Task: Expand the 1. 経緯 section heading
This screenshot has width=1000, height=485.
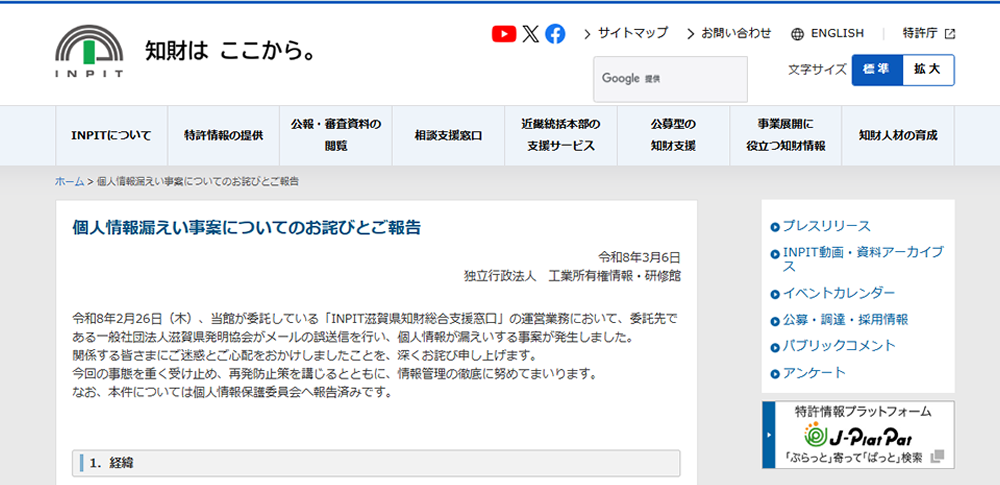Action: (376, 463)
